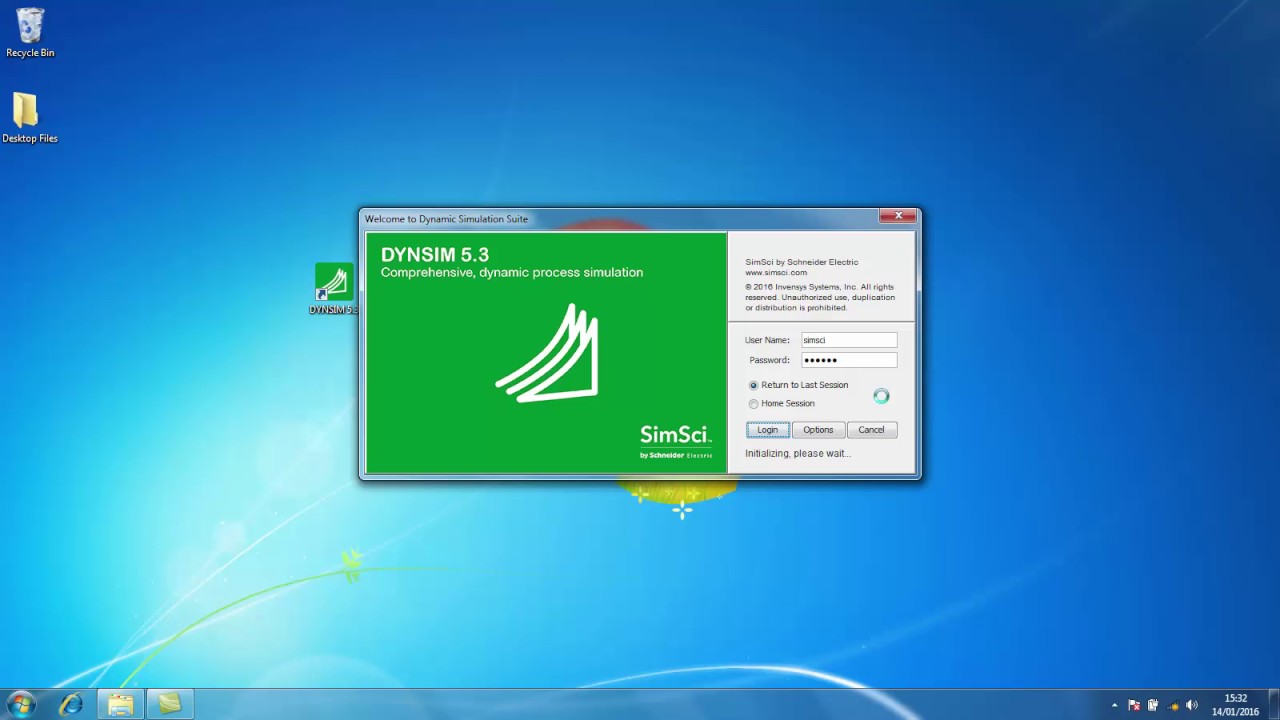Select the Desktop Files folder icon
1280x720 pixels.
(x=29, y=118)
